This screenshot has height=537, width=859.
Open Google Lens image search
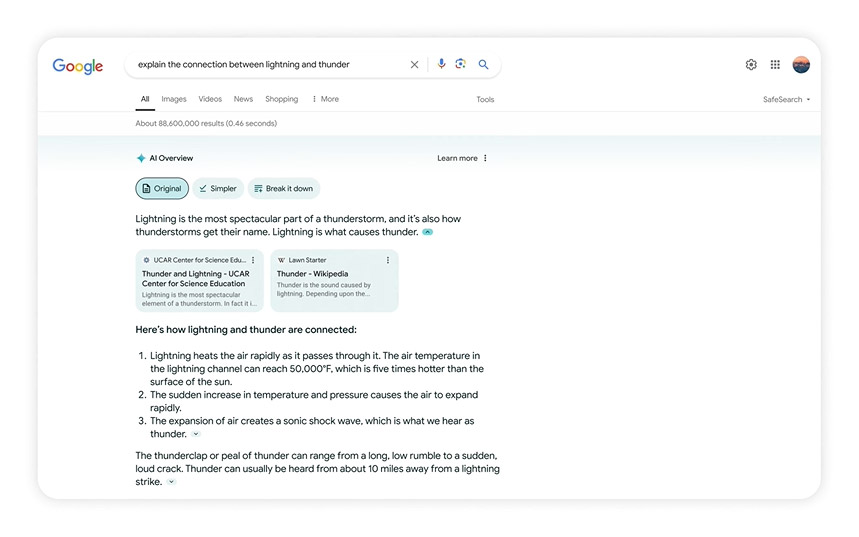(x=461, y=64)
